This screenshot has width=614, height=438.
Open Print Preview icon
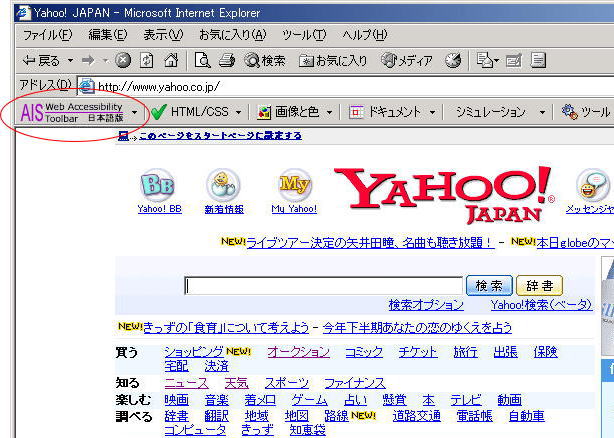pos(202,60)
